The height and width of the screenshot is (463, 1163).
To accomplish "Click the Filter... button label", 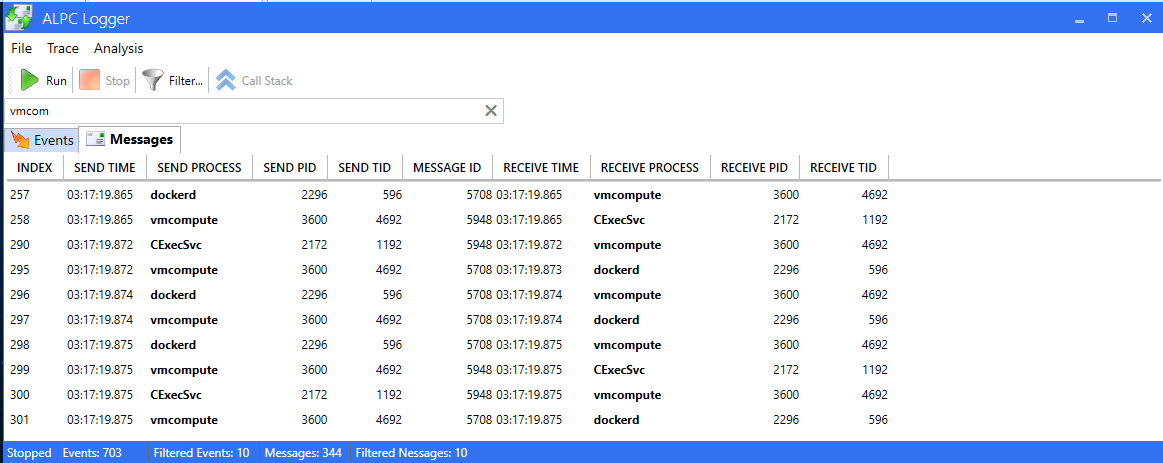I will 185,81.
